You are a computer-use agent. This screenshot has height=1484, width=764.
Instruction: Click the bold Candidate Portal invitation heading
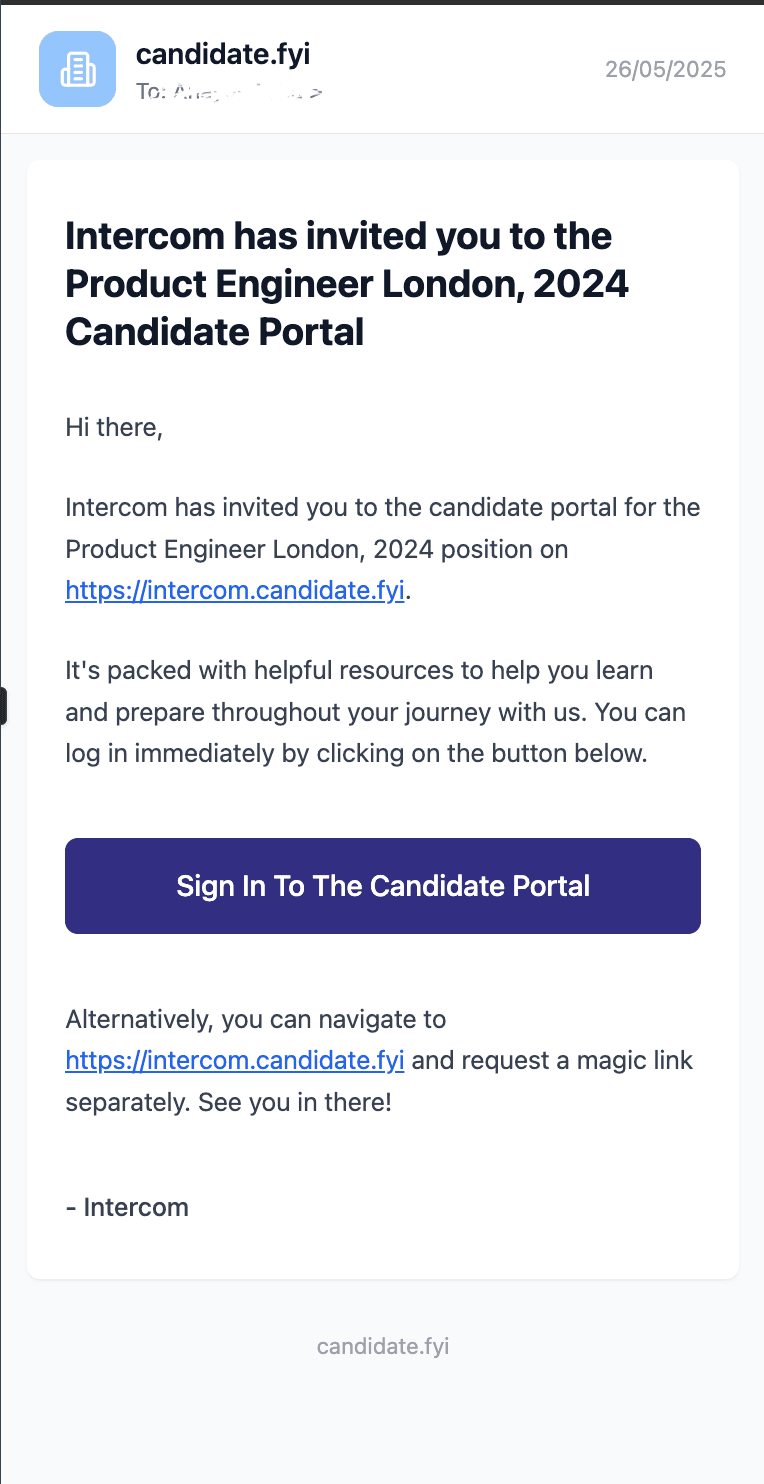click(x=346, y=284)
